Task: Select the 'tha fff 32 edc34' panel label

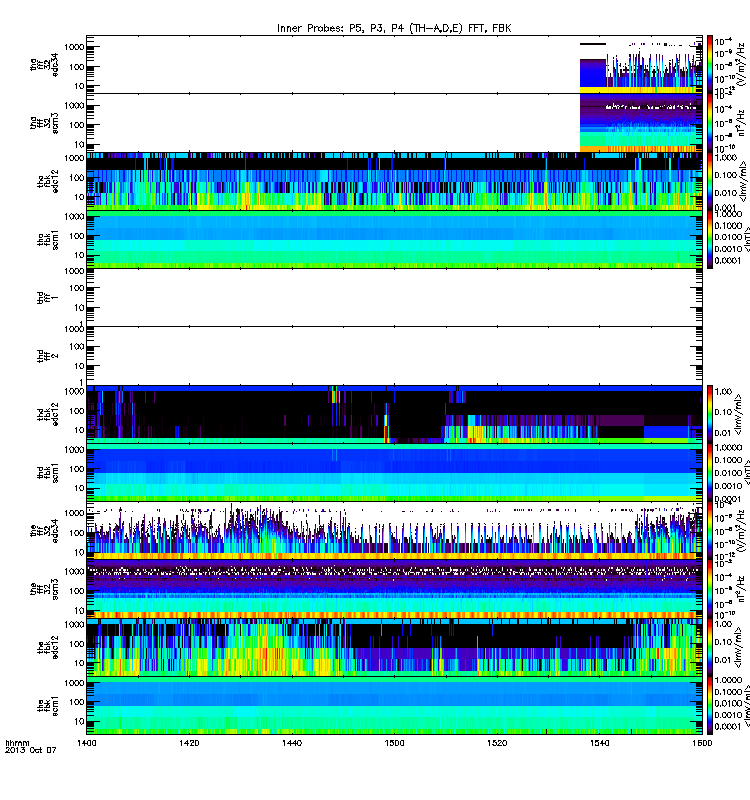Action: (x=44, y=65)
